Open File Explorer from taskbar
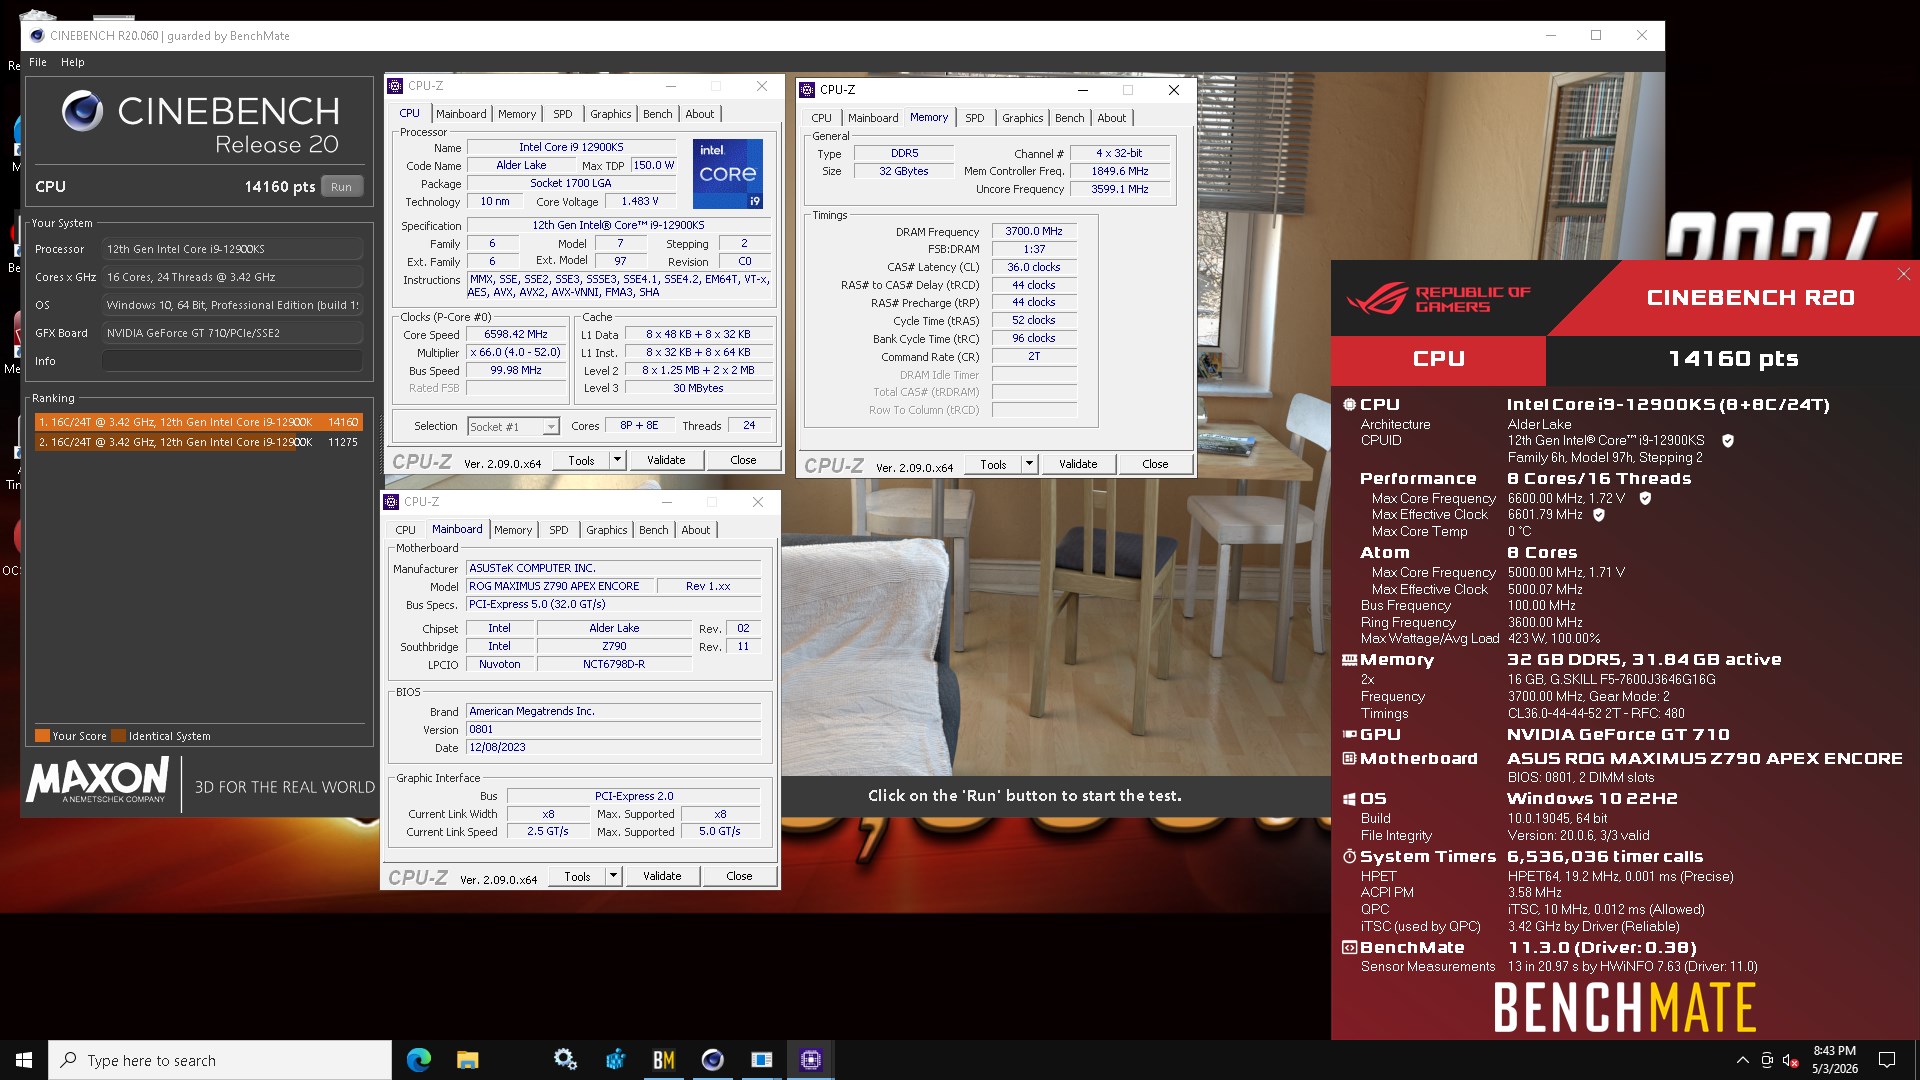 [467, 1060]
